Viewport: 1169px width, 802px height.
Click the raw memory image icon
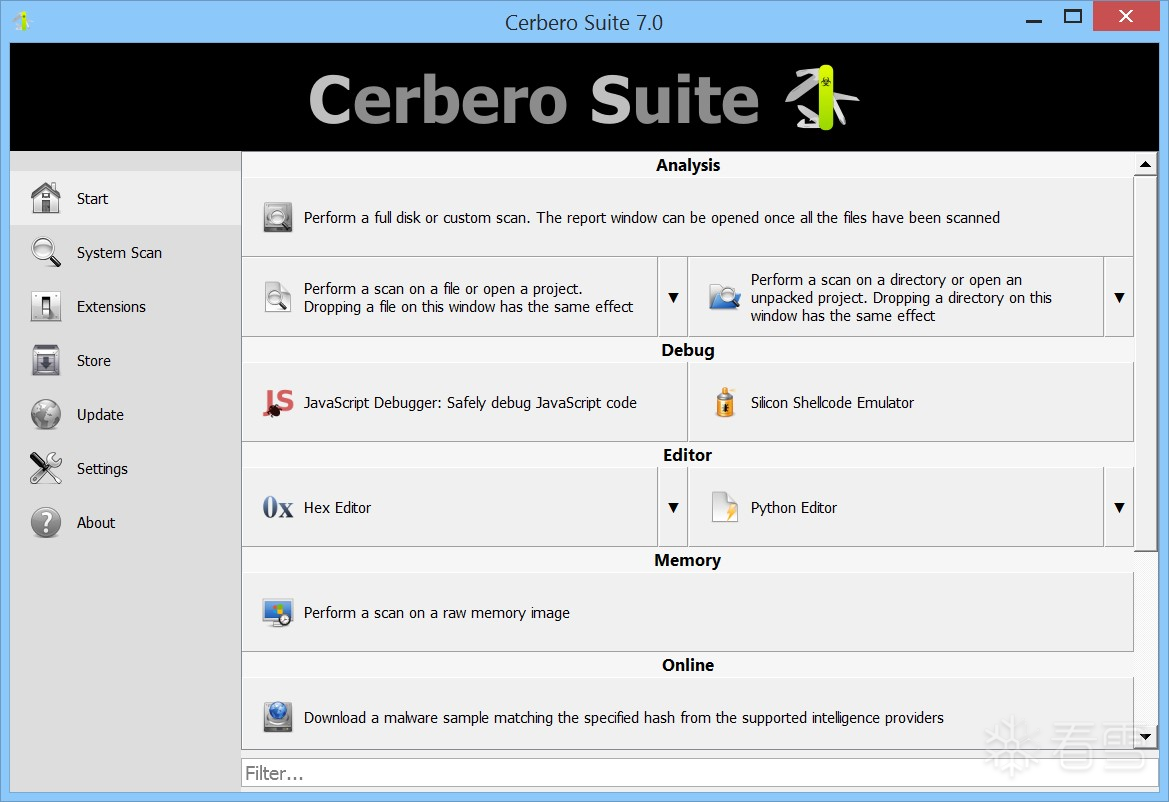[x=278, y=613]
